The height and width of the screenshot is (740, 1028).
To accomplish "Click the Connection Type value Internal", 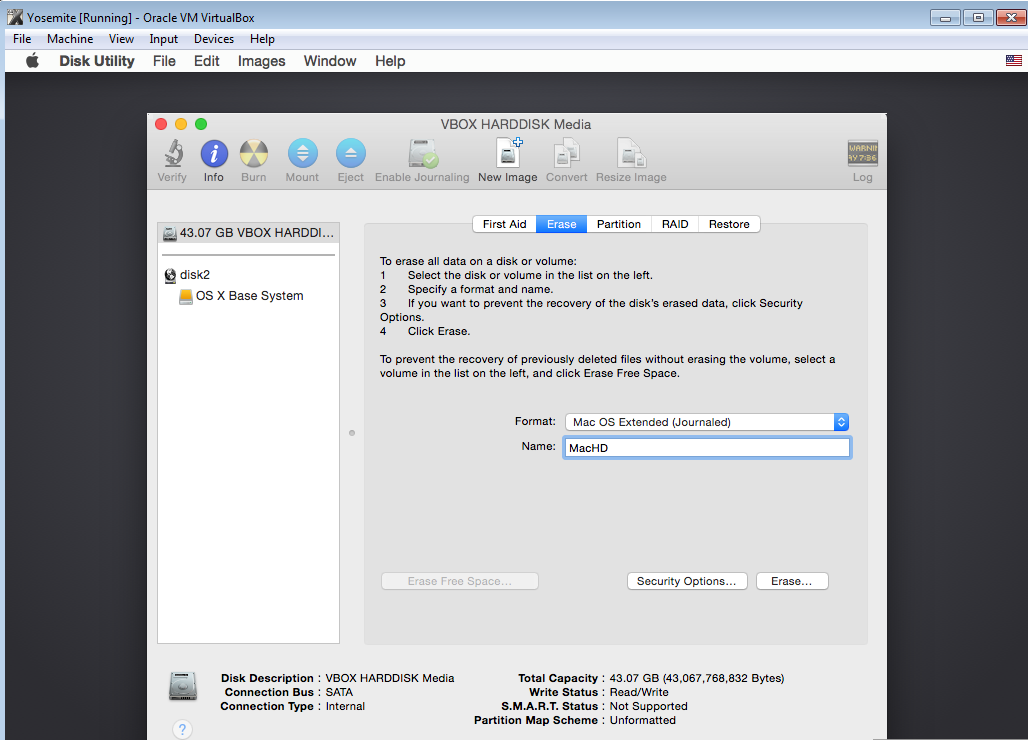I will tap(345, 707).
